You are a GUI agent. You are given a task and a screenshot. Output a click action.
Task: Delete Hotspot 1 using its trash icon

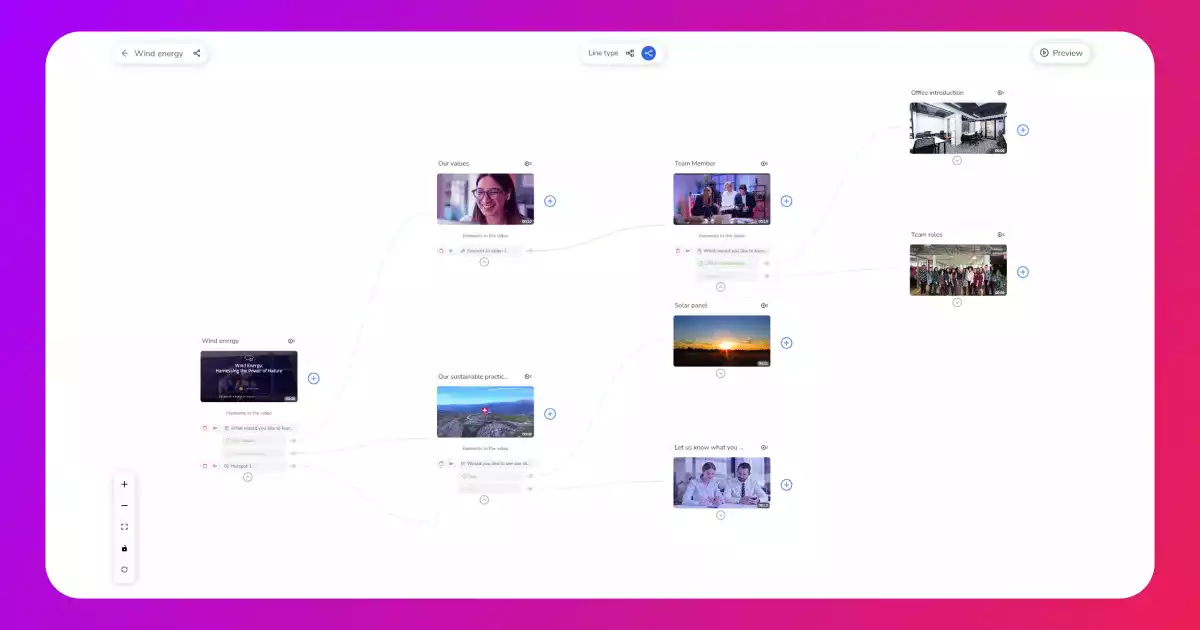tap(206, 466)
